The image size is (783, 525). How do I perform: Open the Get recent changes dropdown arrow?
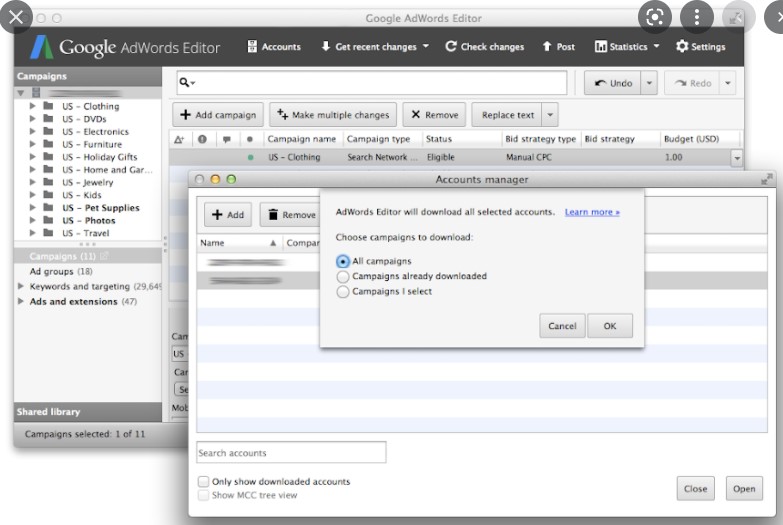coord(426,46)
